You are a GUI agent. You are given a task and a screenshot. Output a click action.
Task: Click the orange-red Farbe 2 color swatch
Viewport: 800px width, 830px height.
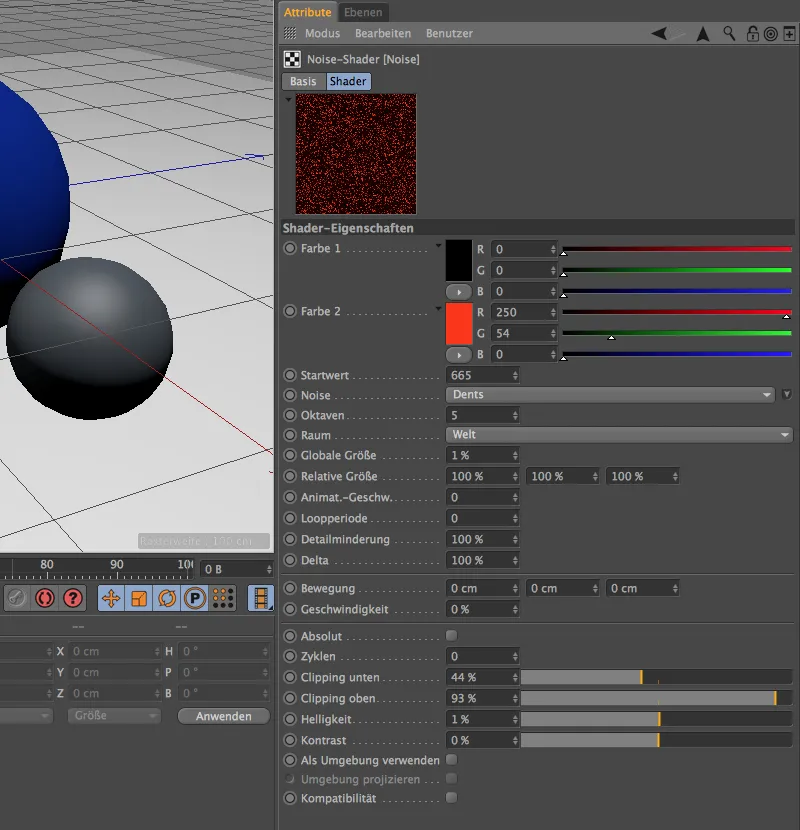(x=459, y=323)
